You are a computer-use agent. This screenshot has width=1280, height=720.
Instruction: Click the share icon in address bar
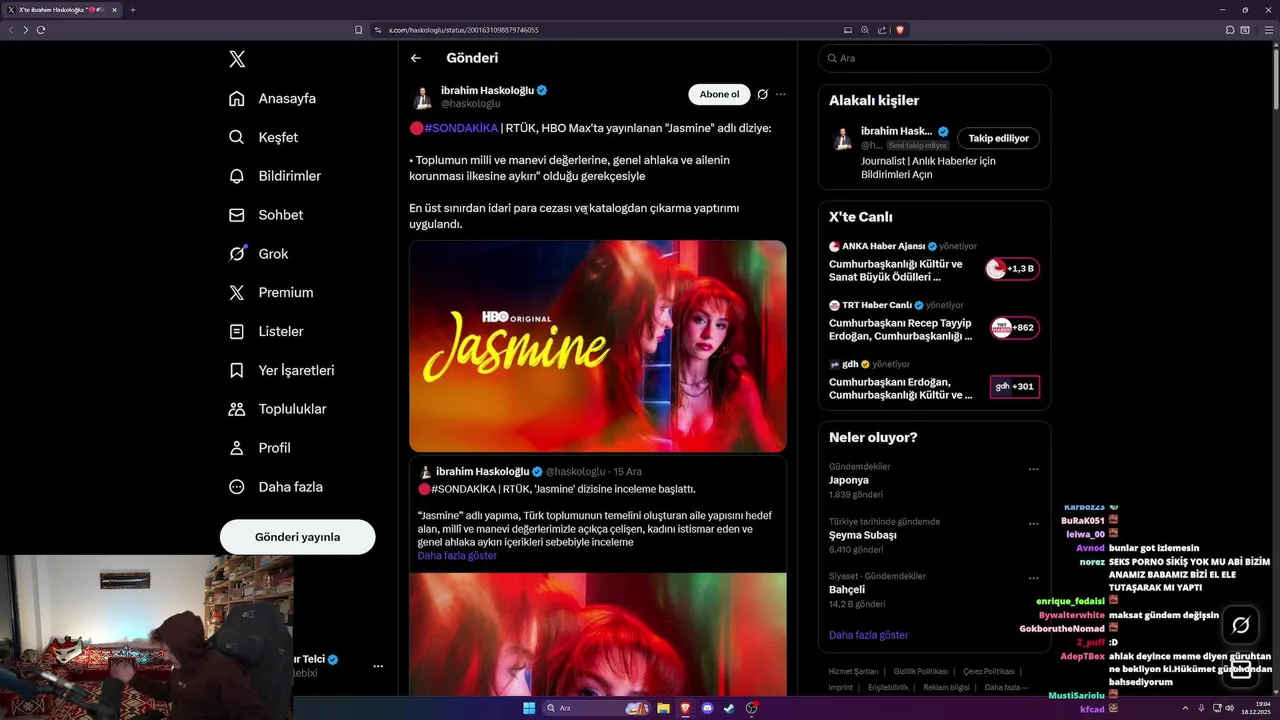[x=882, y=30]
